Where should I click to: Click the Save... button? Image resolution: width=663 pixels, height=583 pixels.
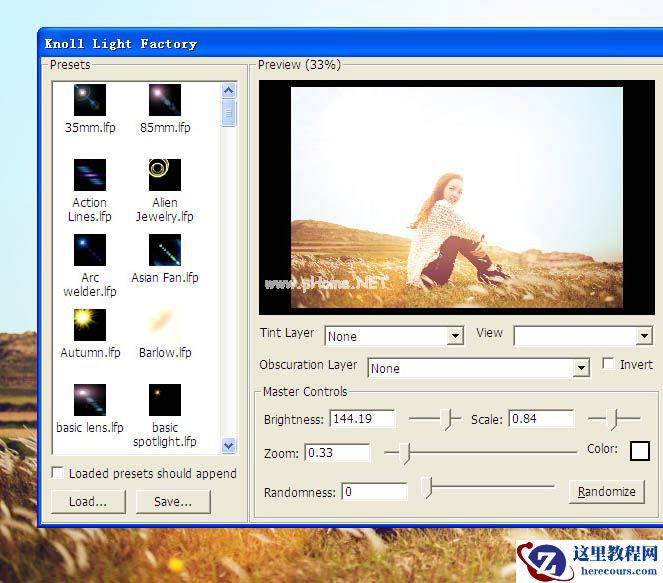173,502
